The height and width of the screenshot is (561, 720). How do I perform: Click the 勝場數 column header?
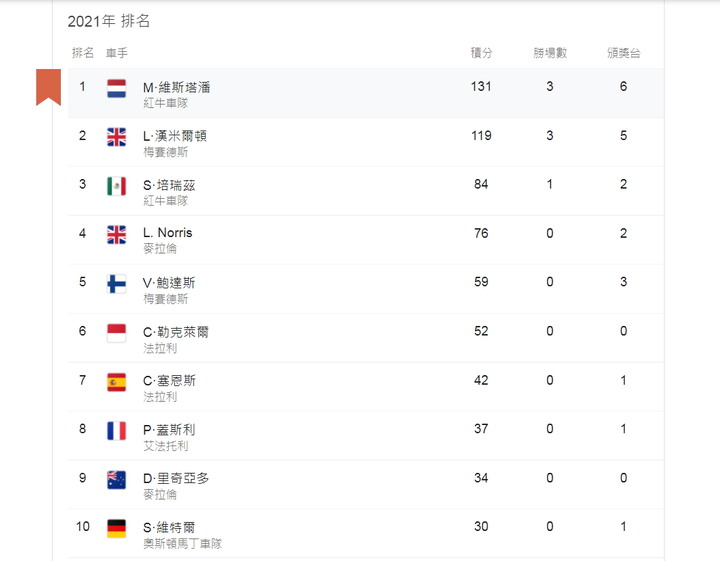click(x=550, y=53)
